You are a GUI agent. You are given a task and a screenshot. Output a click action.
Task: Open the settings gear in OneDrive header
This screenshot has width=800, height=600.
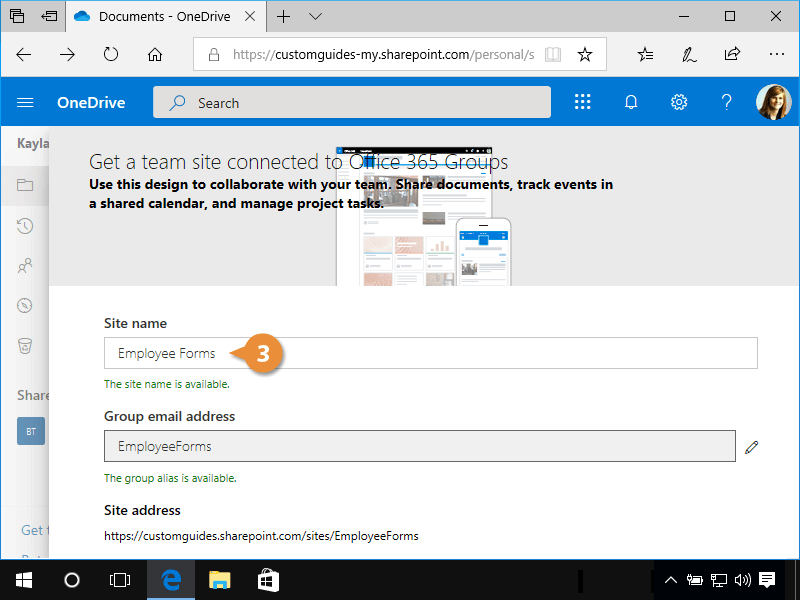click(679, 102)
